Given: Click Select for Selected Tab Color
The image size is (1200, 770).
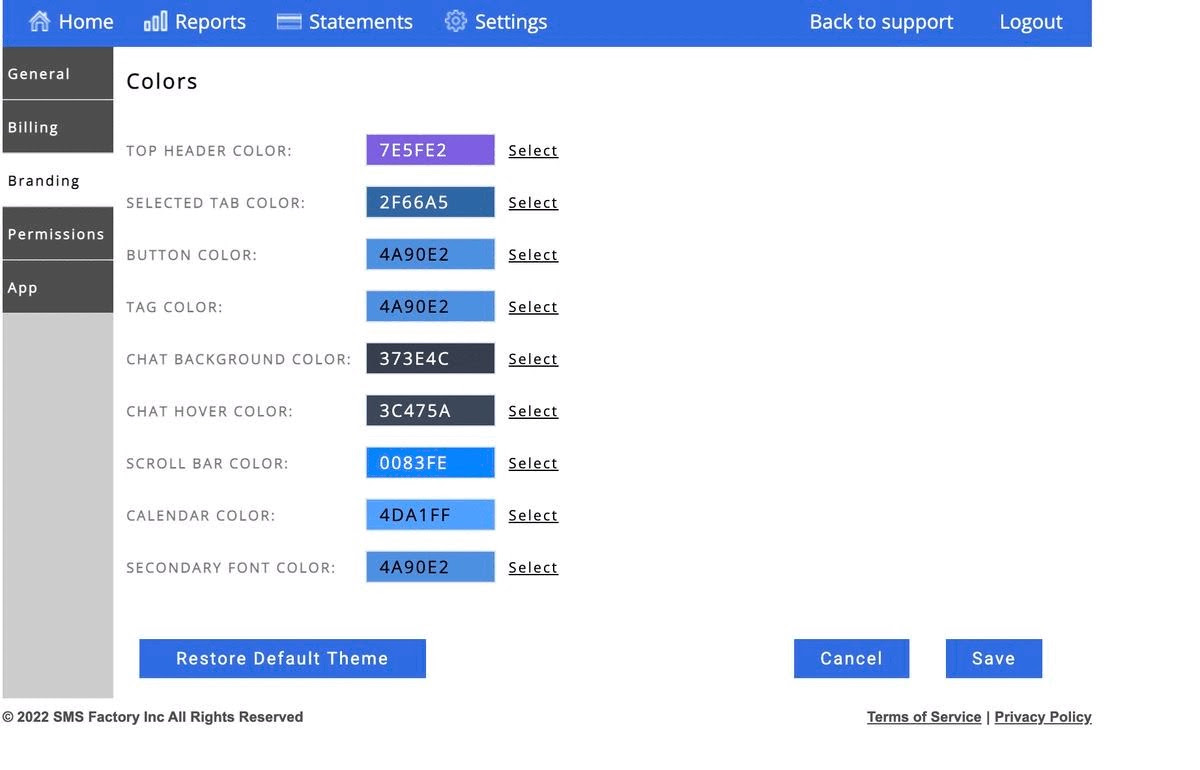Looking at the screenshot, I should (x=533, y=202).
